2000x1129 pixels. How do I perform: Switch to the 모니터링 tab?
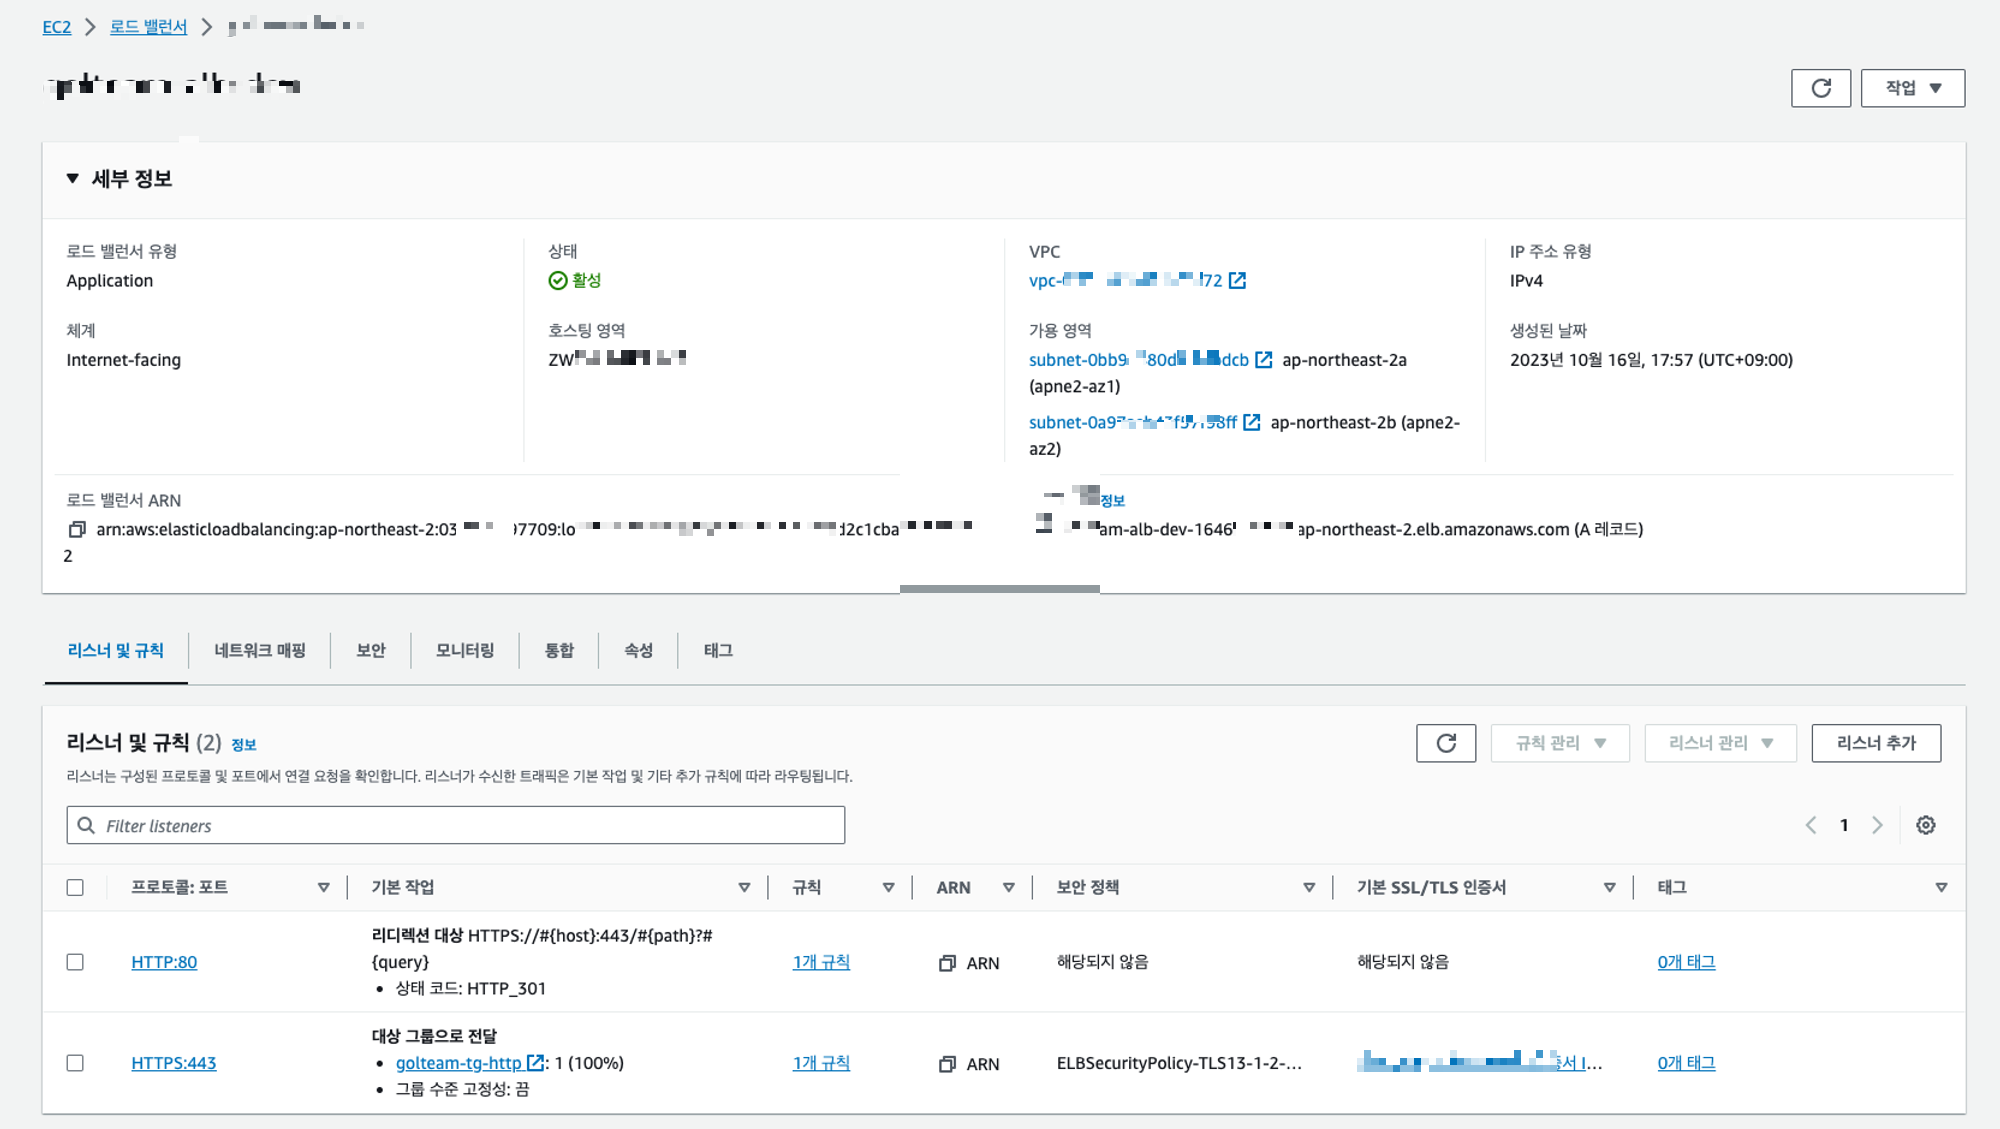coord(464,650)
